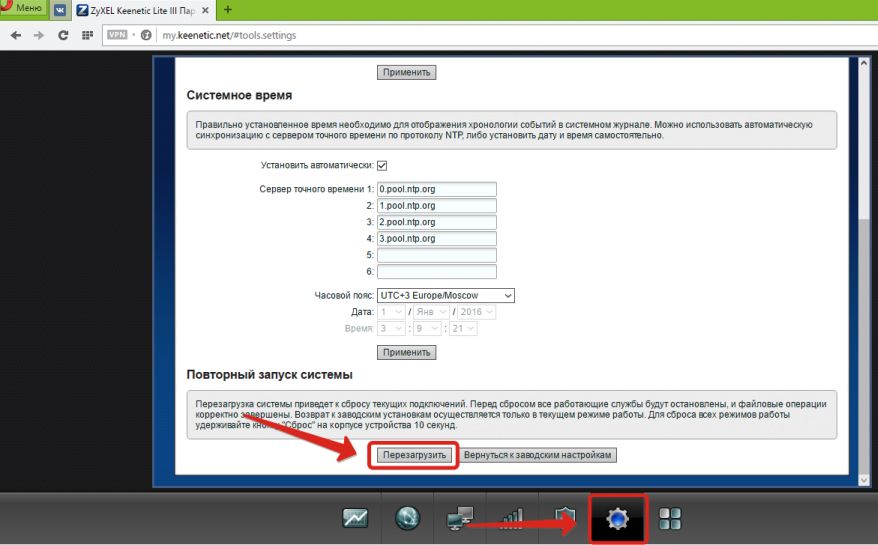Click the site info globe icon
Image resolution: width=878 pixels, height=545 pixels.
point(146,35)
